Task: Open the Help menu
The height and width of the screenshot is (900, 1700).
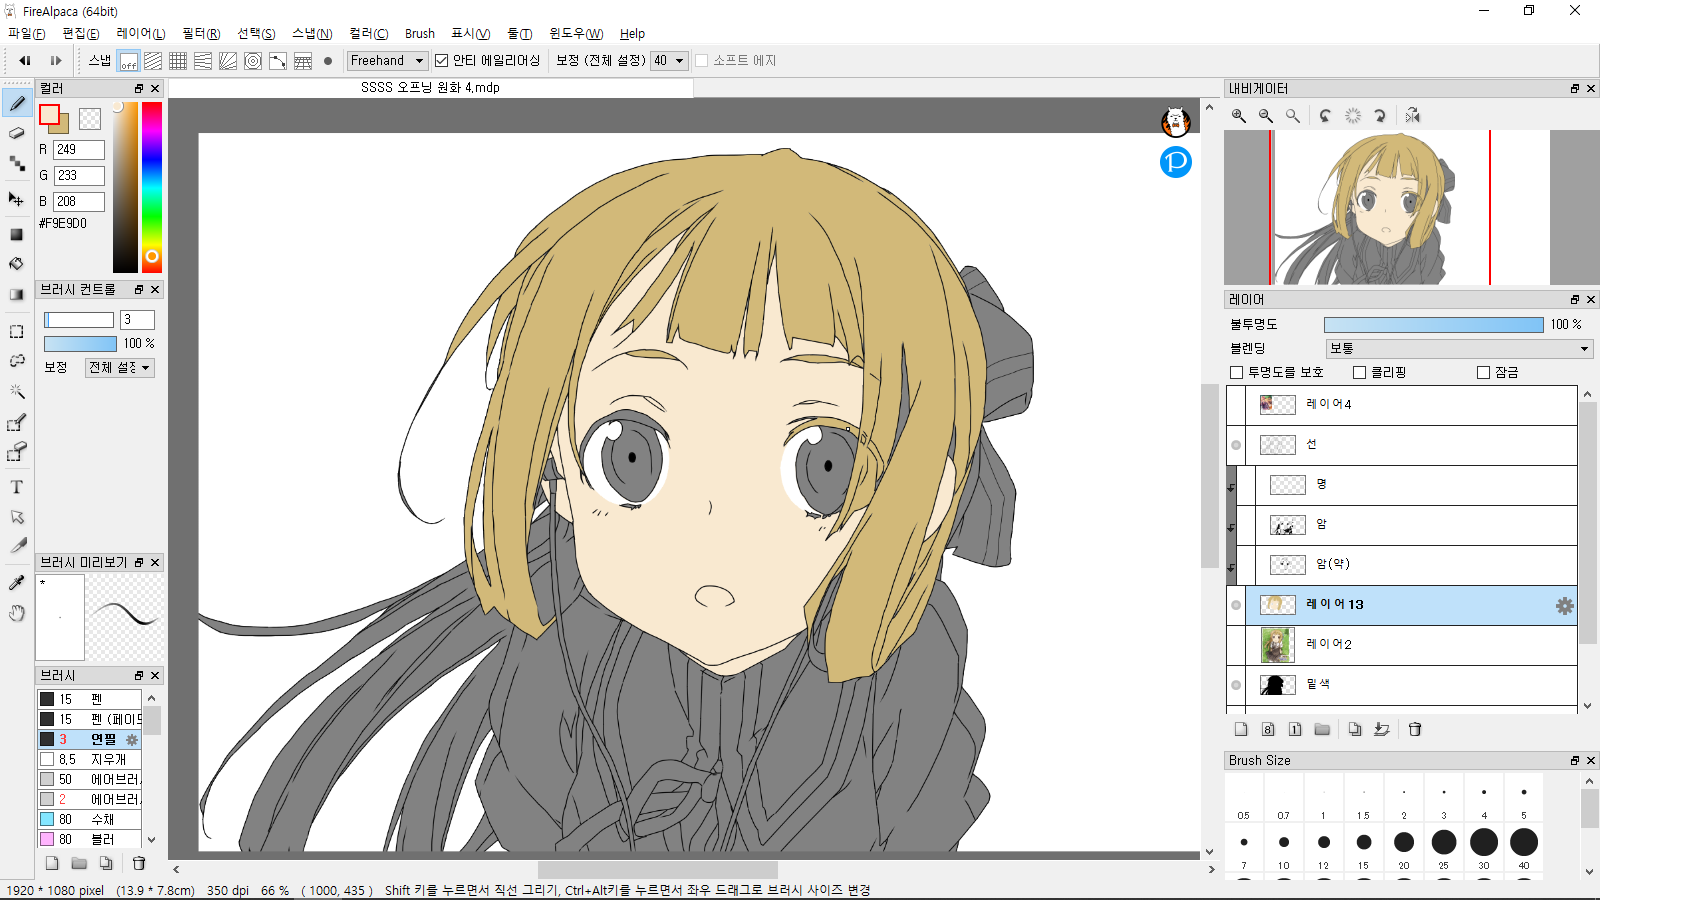Action: [632, 33]
